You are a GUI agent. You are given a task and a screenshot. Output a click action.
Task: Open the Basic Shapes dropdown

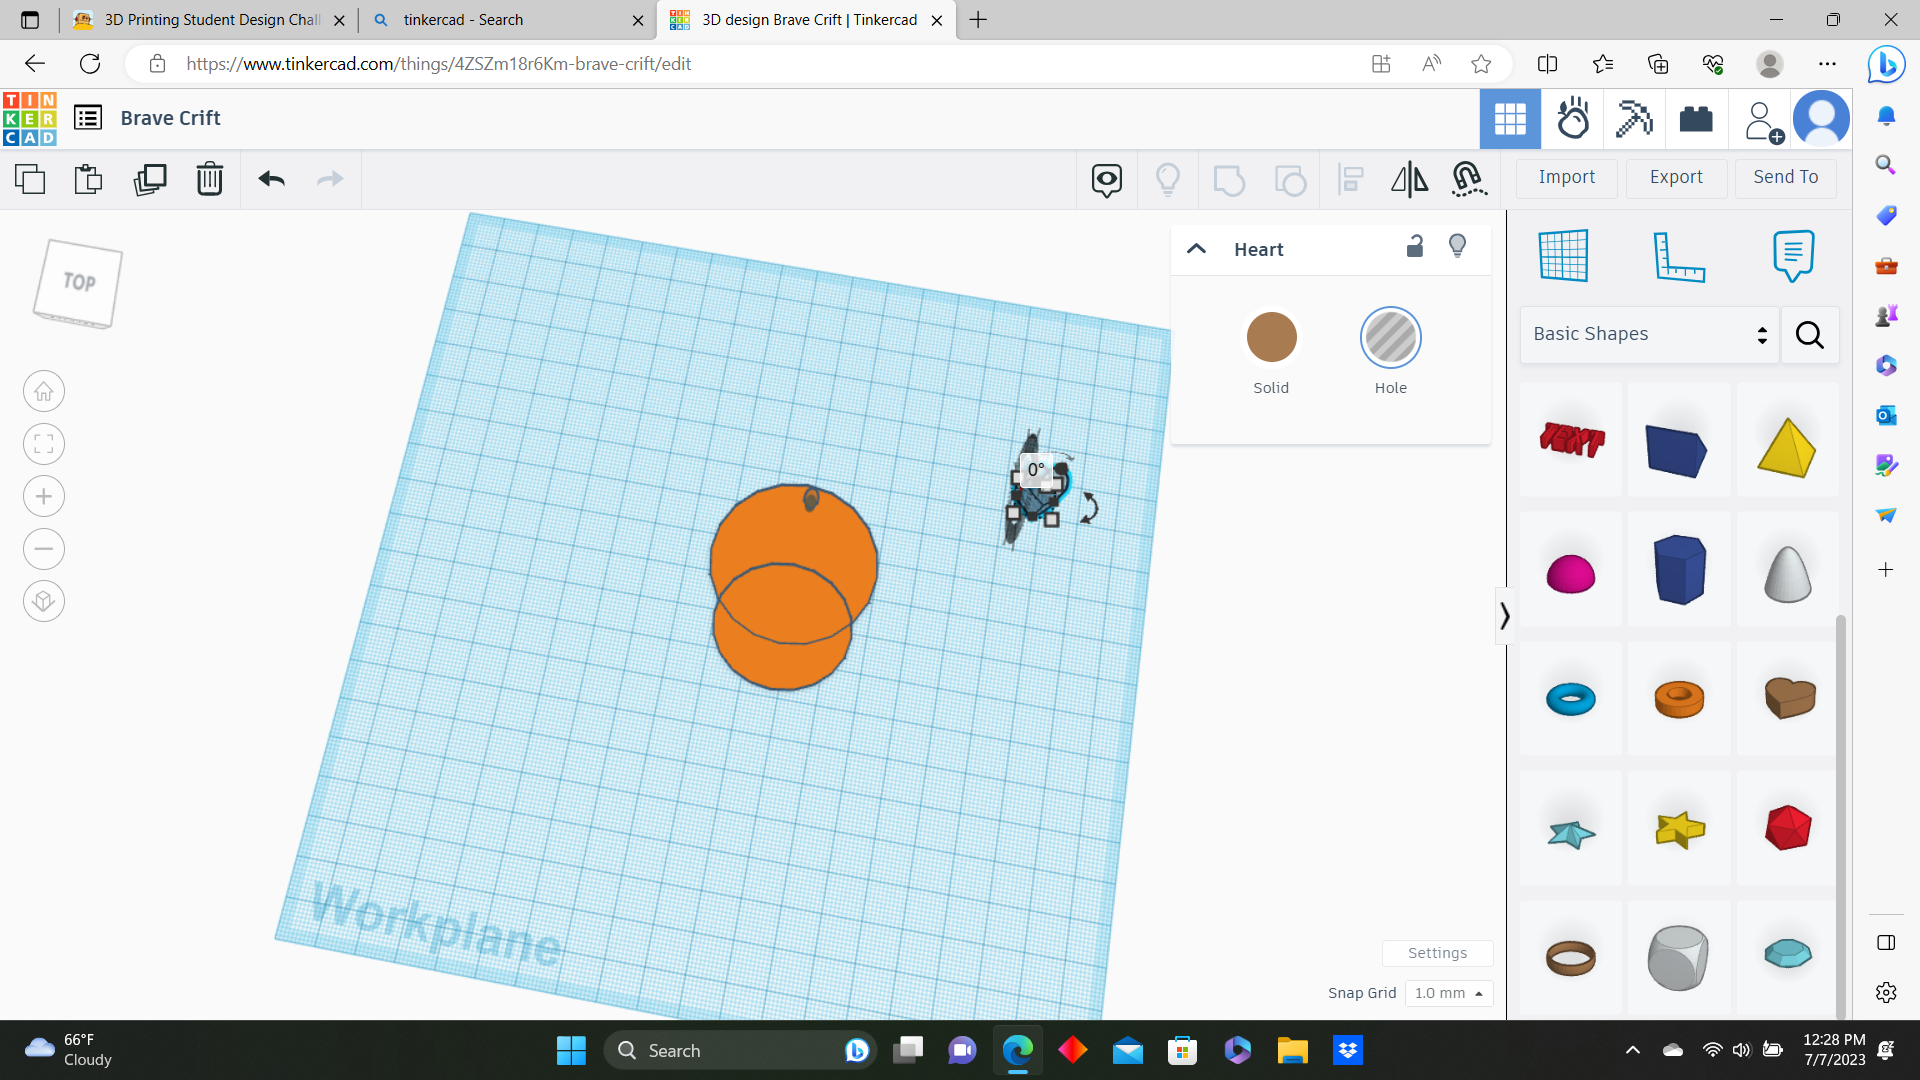[x=1648, y=334]
